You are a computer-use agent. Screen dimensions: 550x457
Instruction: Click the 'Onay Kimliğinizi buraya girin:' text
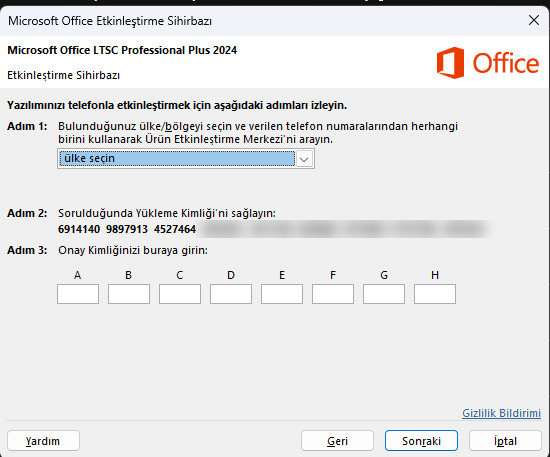[x=133, y=250]
